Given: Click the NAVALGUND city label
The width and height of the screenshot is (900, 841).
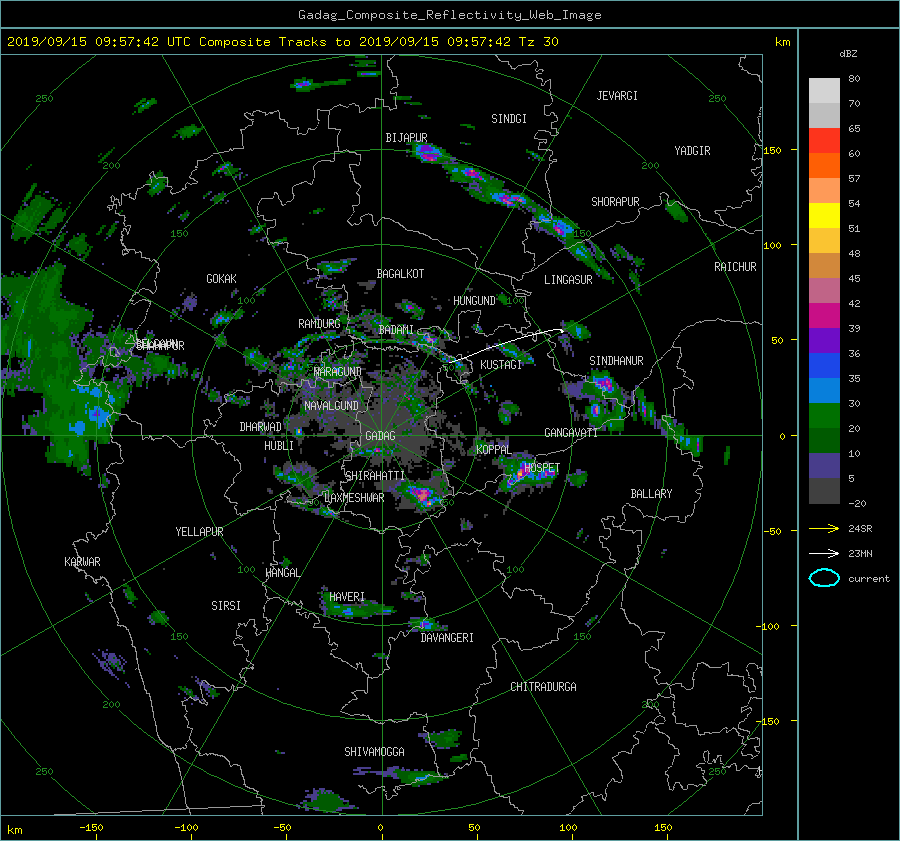Looking at the screenshot, I should pos(331,406).
